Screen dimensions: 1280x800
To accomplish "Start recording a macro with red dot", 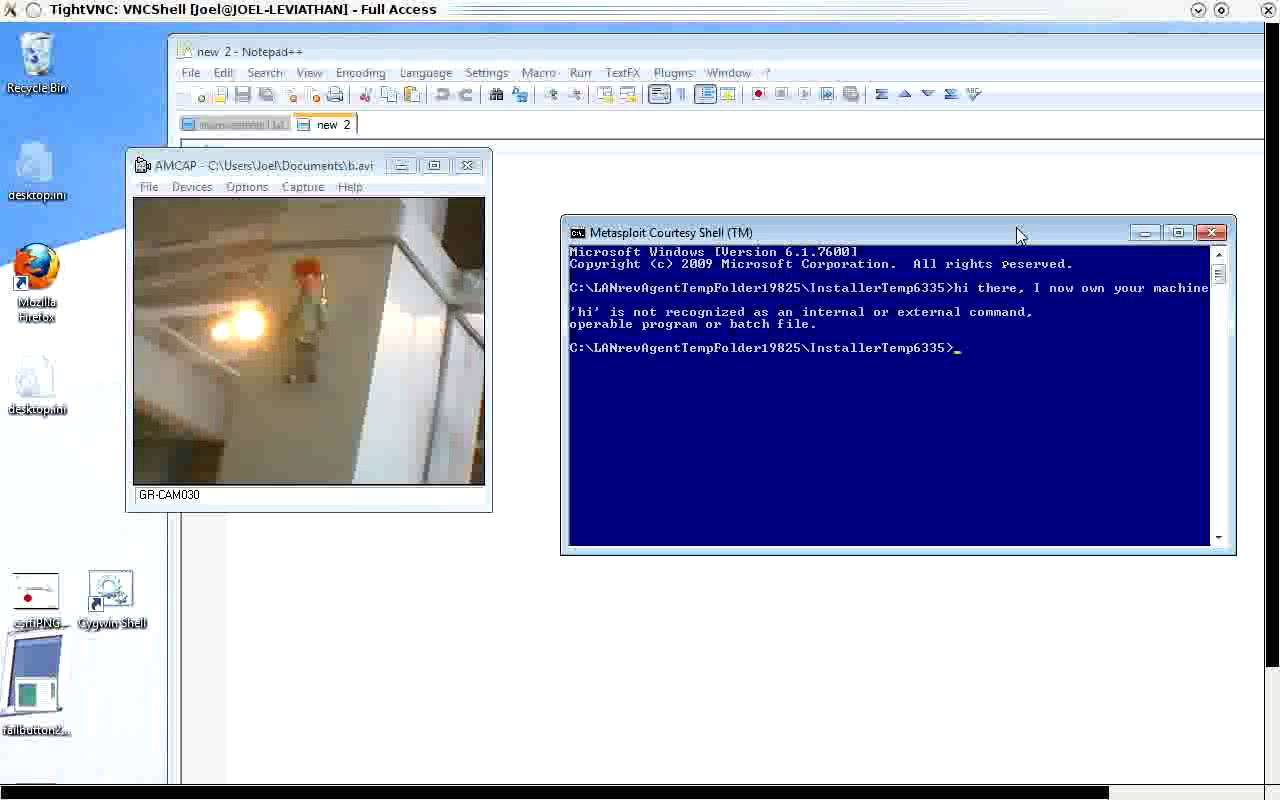I will (x=759, y=94).
